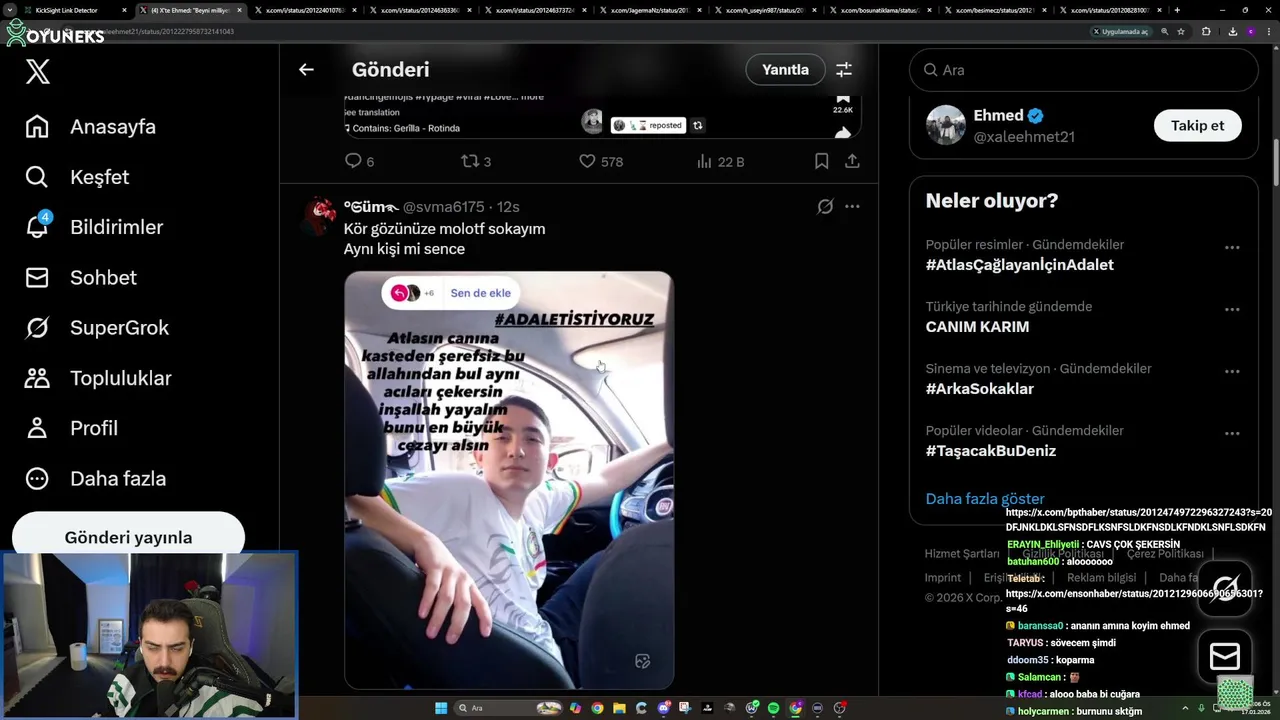
Task: Open #AtlasÇağlayanİçinAdalet trend
Action: click(x=1019, y=265)
